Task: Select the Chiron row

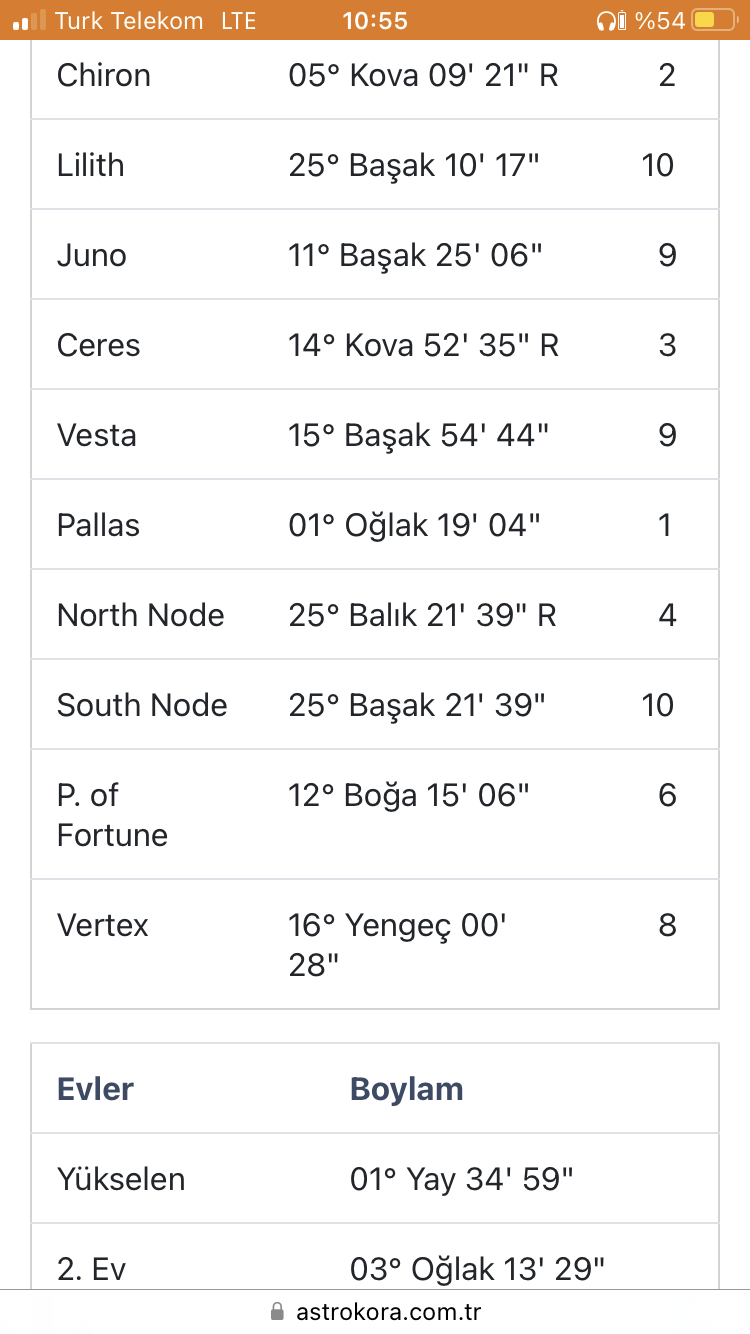Action: [x=375, y=75]
